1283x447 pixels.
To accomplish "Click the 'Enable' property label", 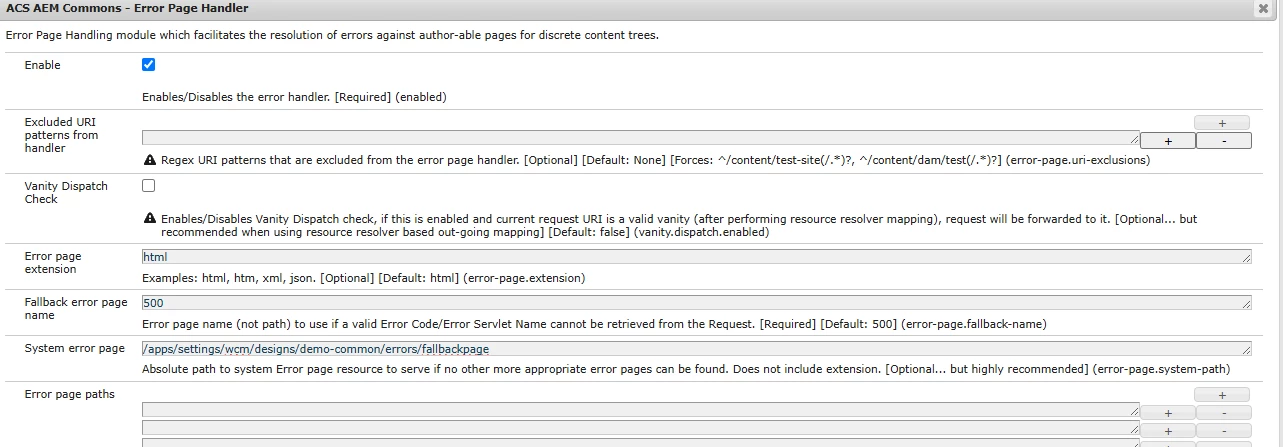I will (x=42, y=65).
